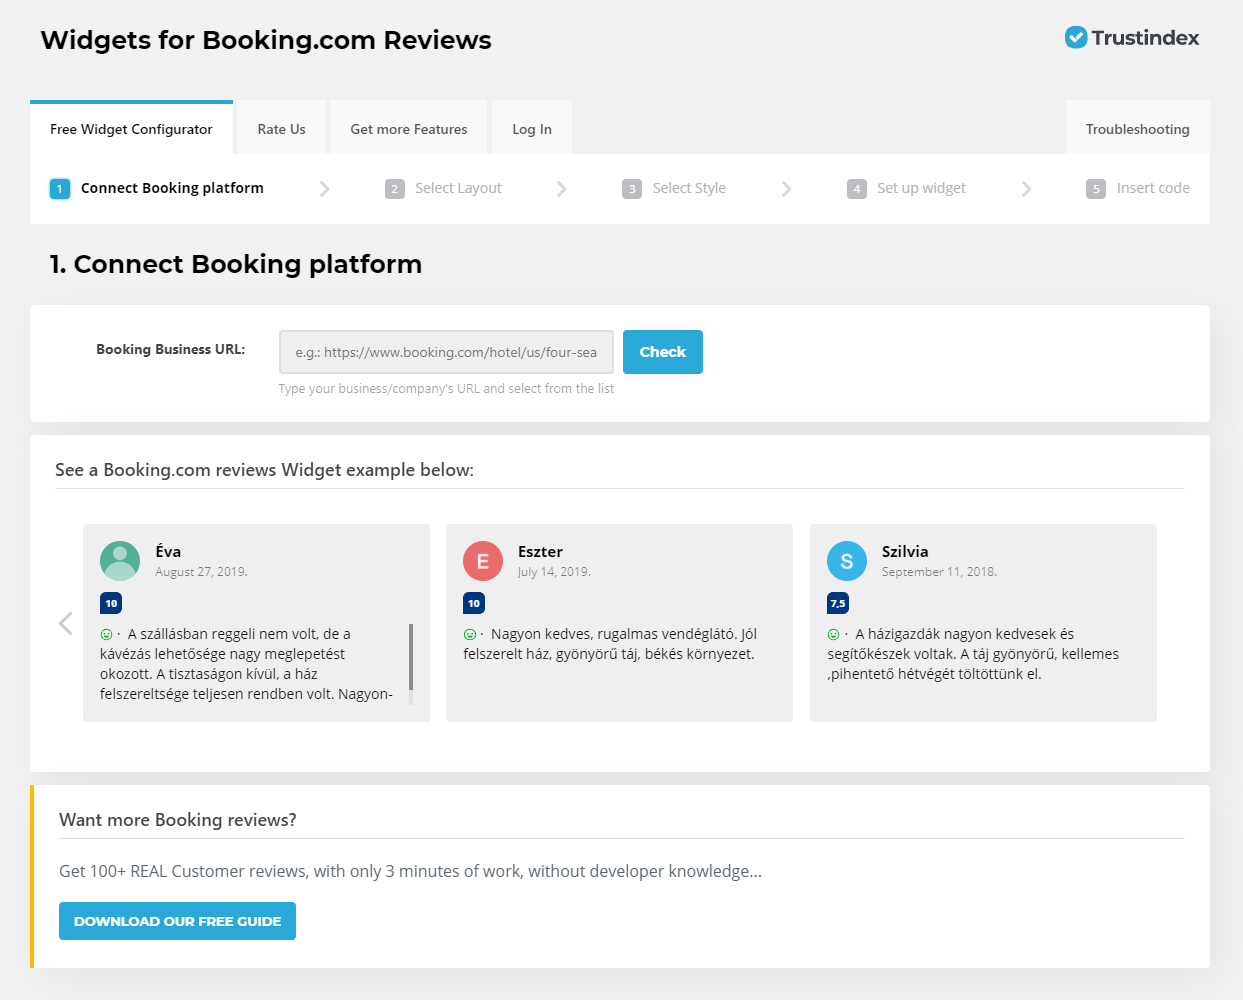Click Download Our Free Guide button

tap(177, 921)
